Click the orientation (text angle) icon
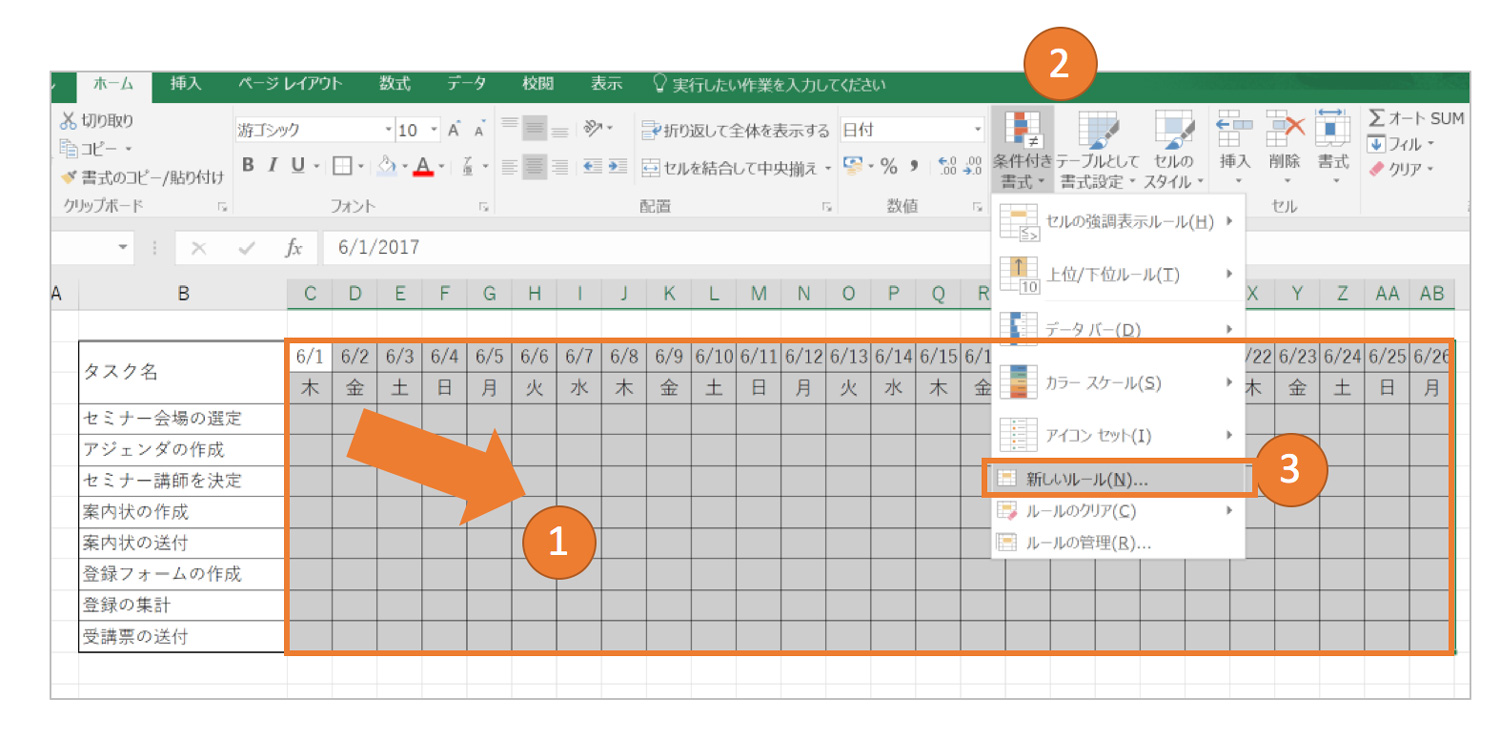The width and height of the screenshot is (1500, 740). tap(594, 128)
